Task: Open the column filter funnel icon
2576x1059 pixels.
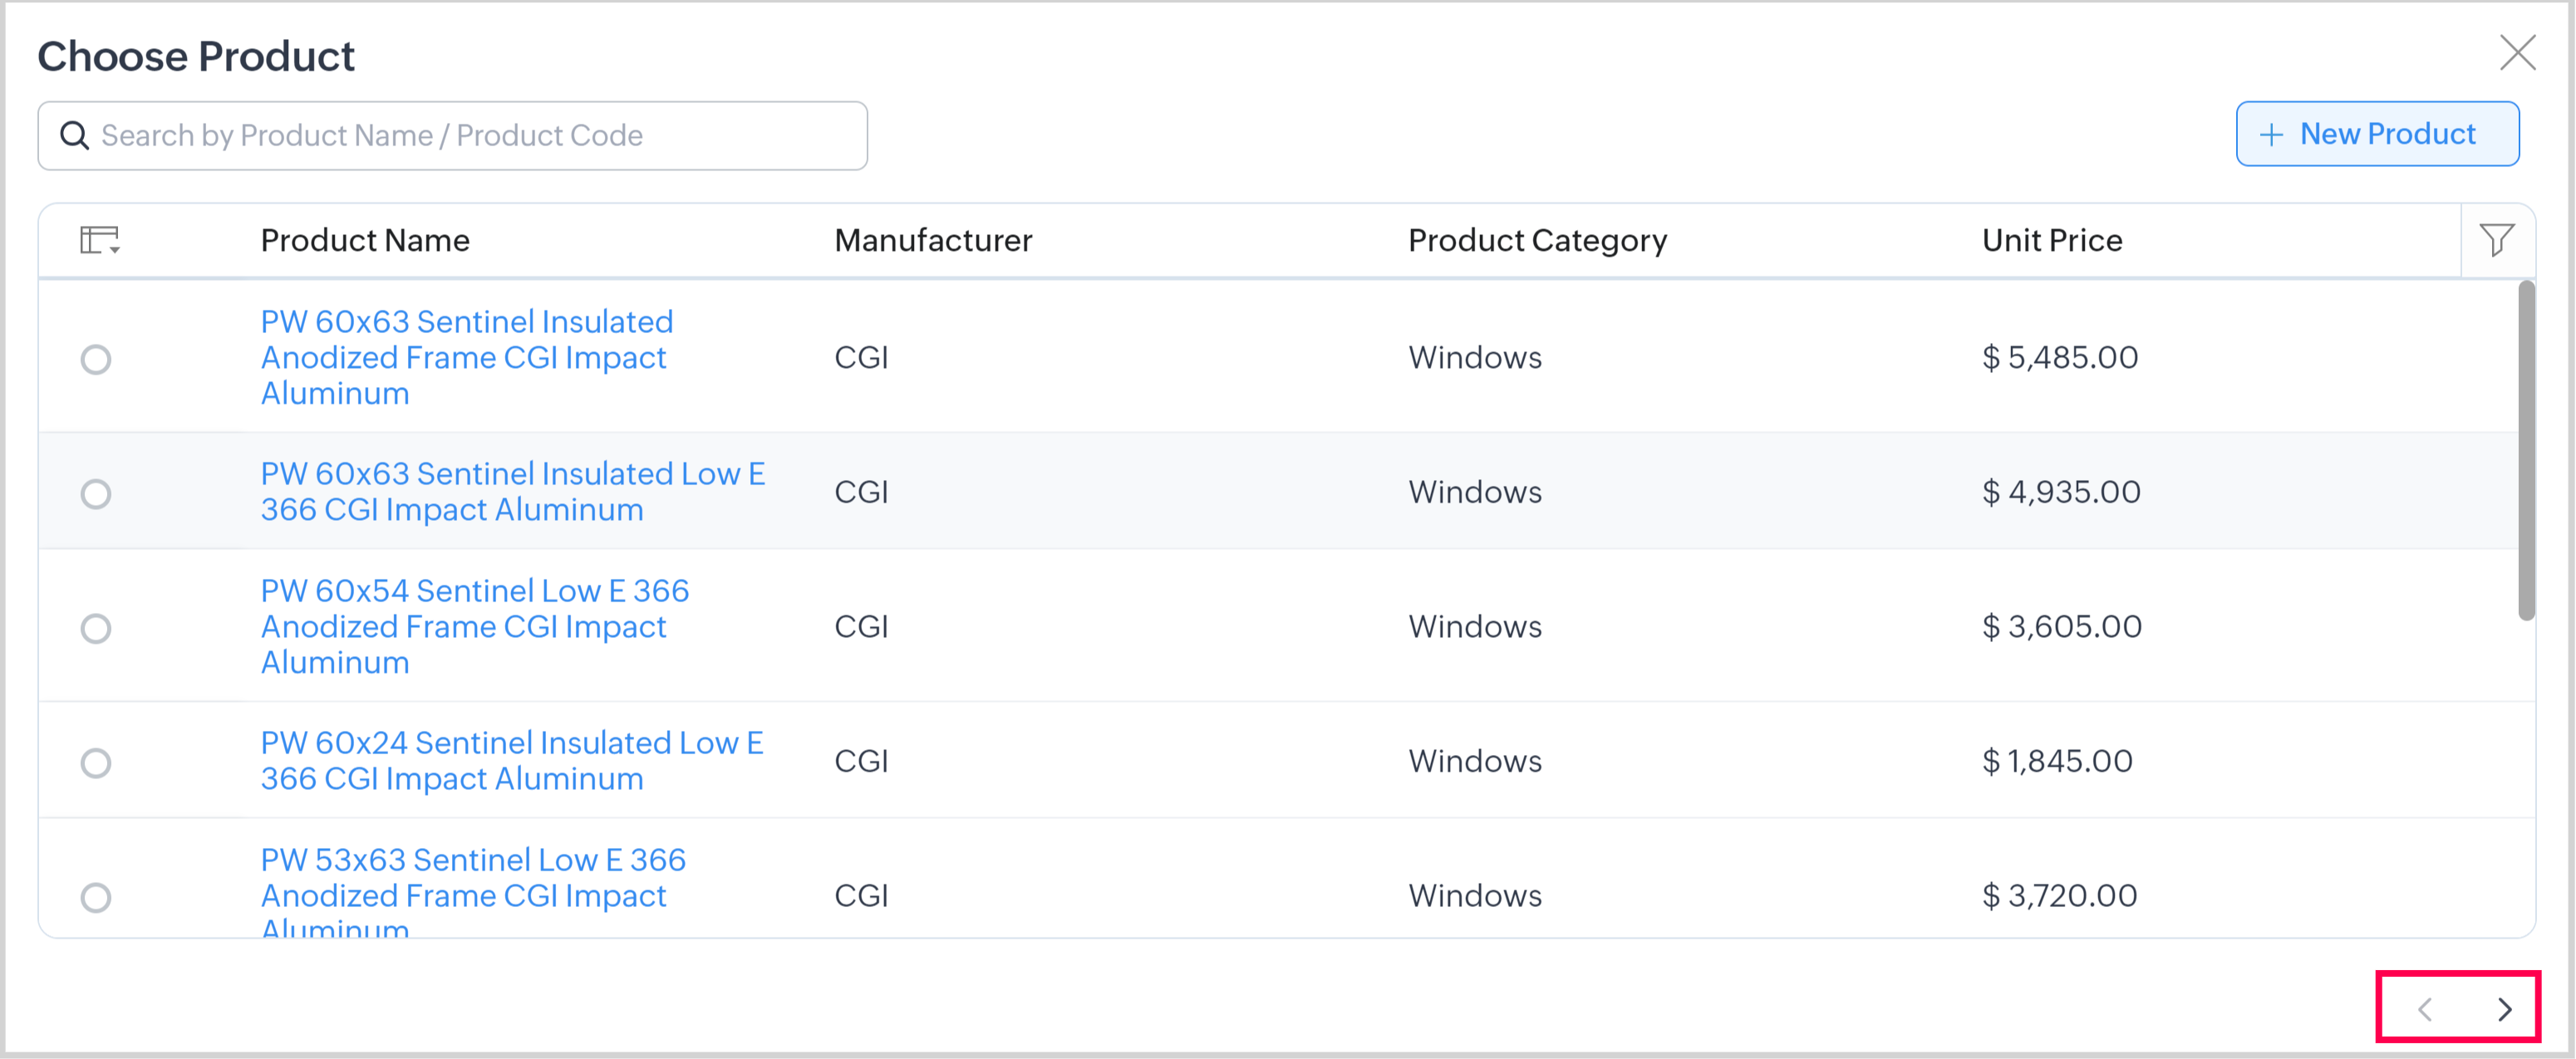Action: click(x=2496, y=240)
